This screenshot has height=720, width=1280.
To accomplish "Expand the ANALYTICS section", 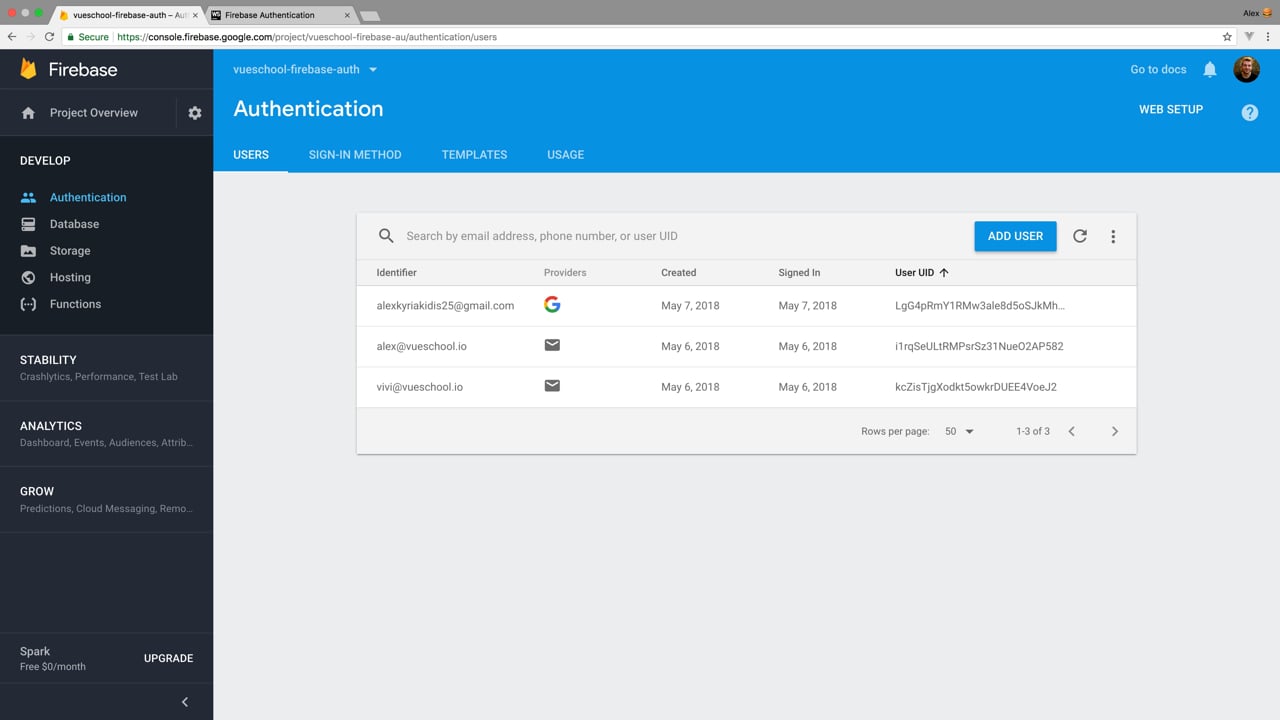I will pos(106,434).
